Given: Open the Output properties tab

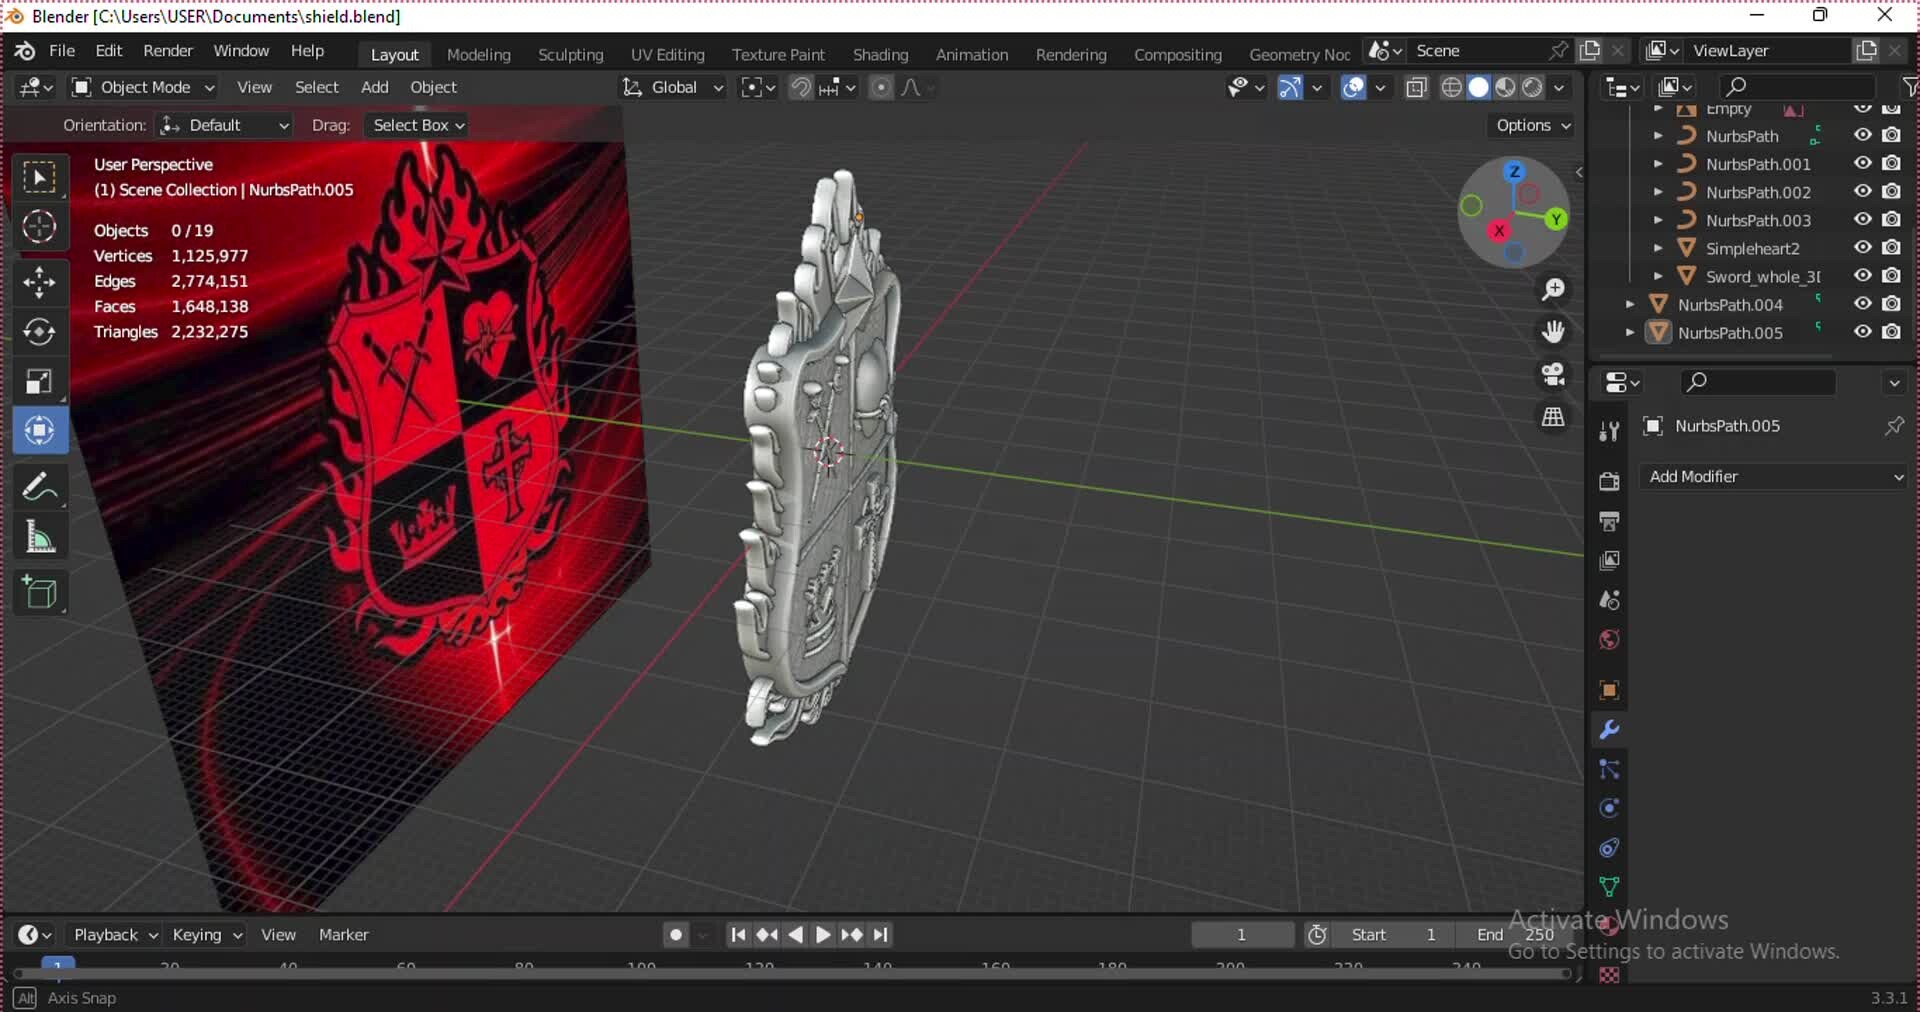Looking at the screenshot, I should pyautogui.click(x=1608, y=521).
